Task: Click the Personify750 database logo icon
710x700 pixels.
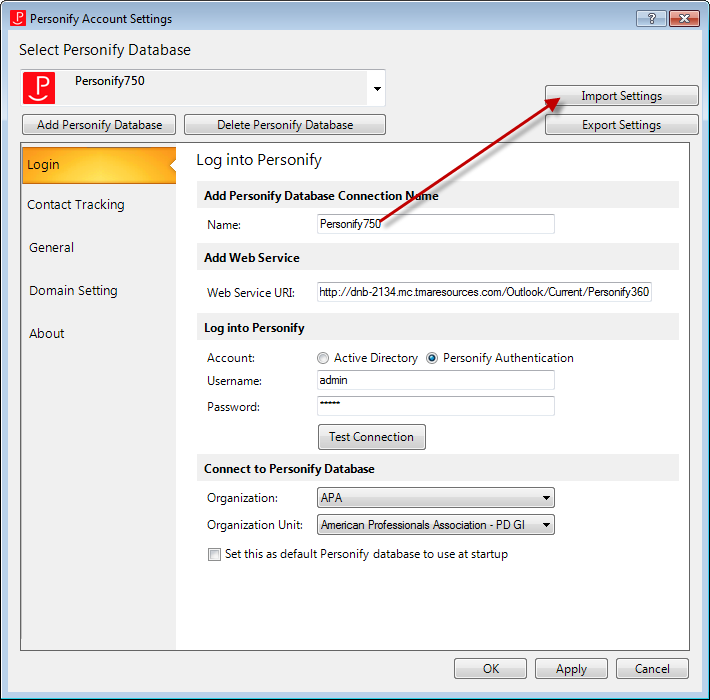Action: point(39,88)
